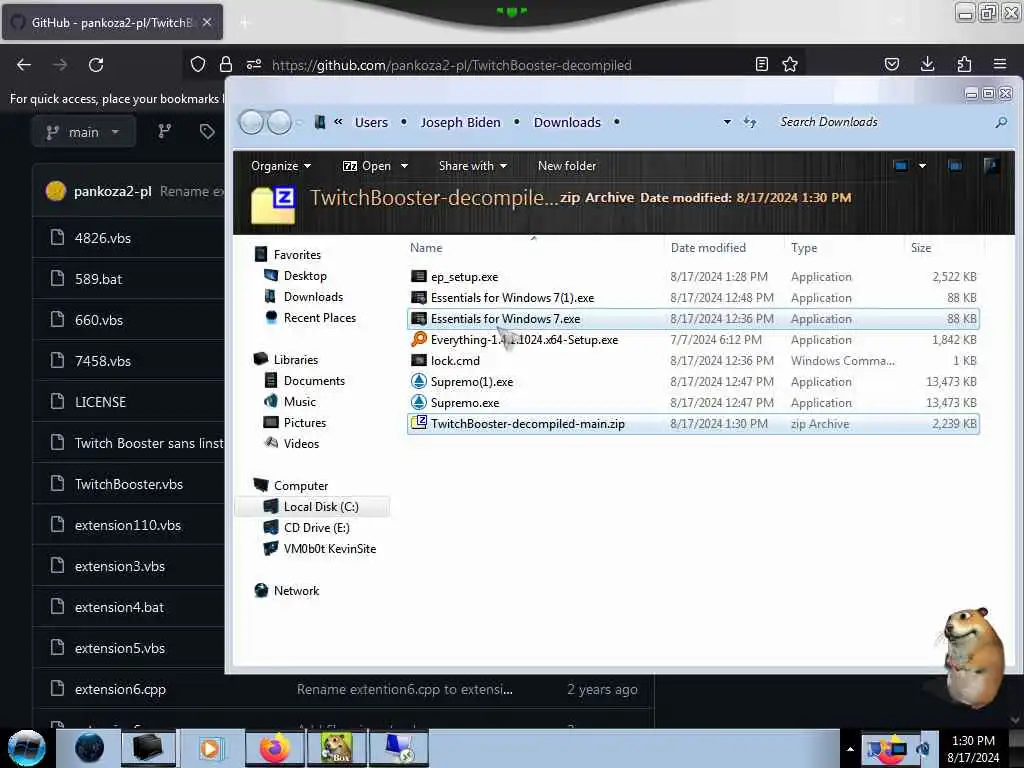This screenshot has height=768, width=1024.
Task: Click the Windows Start orb
Action: [x=26, y=748]
